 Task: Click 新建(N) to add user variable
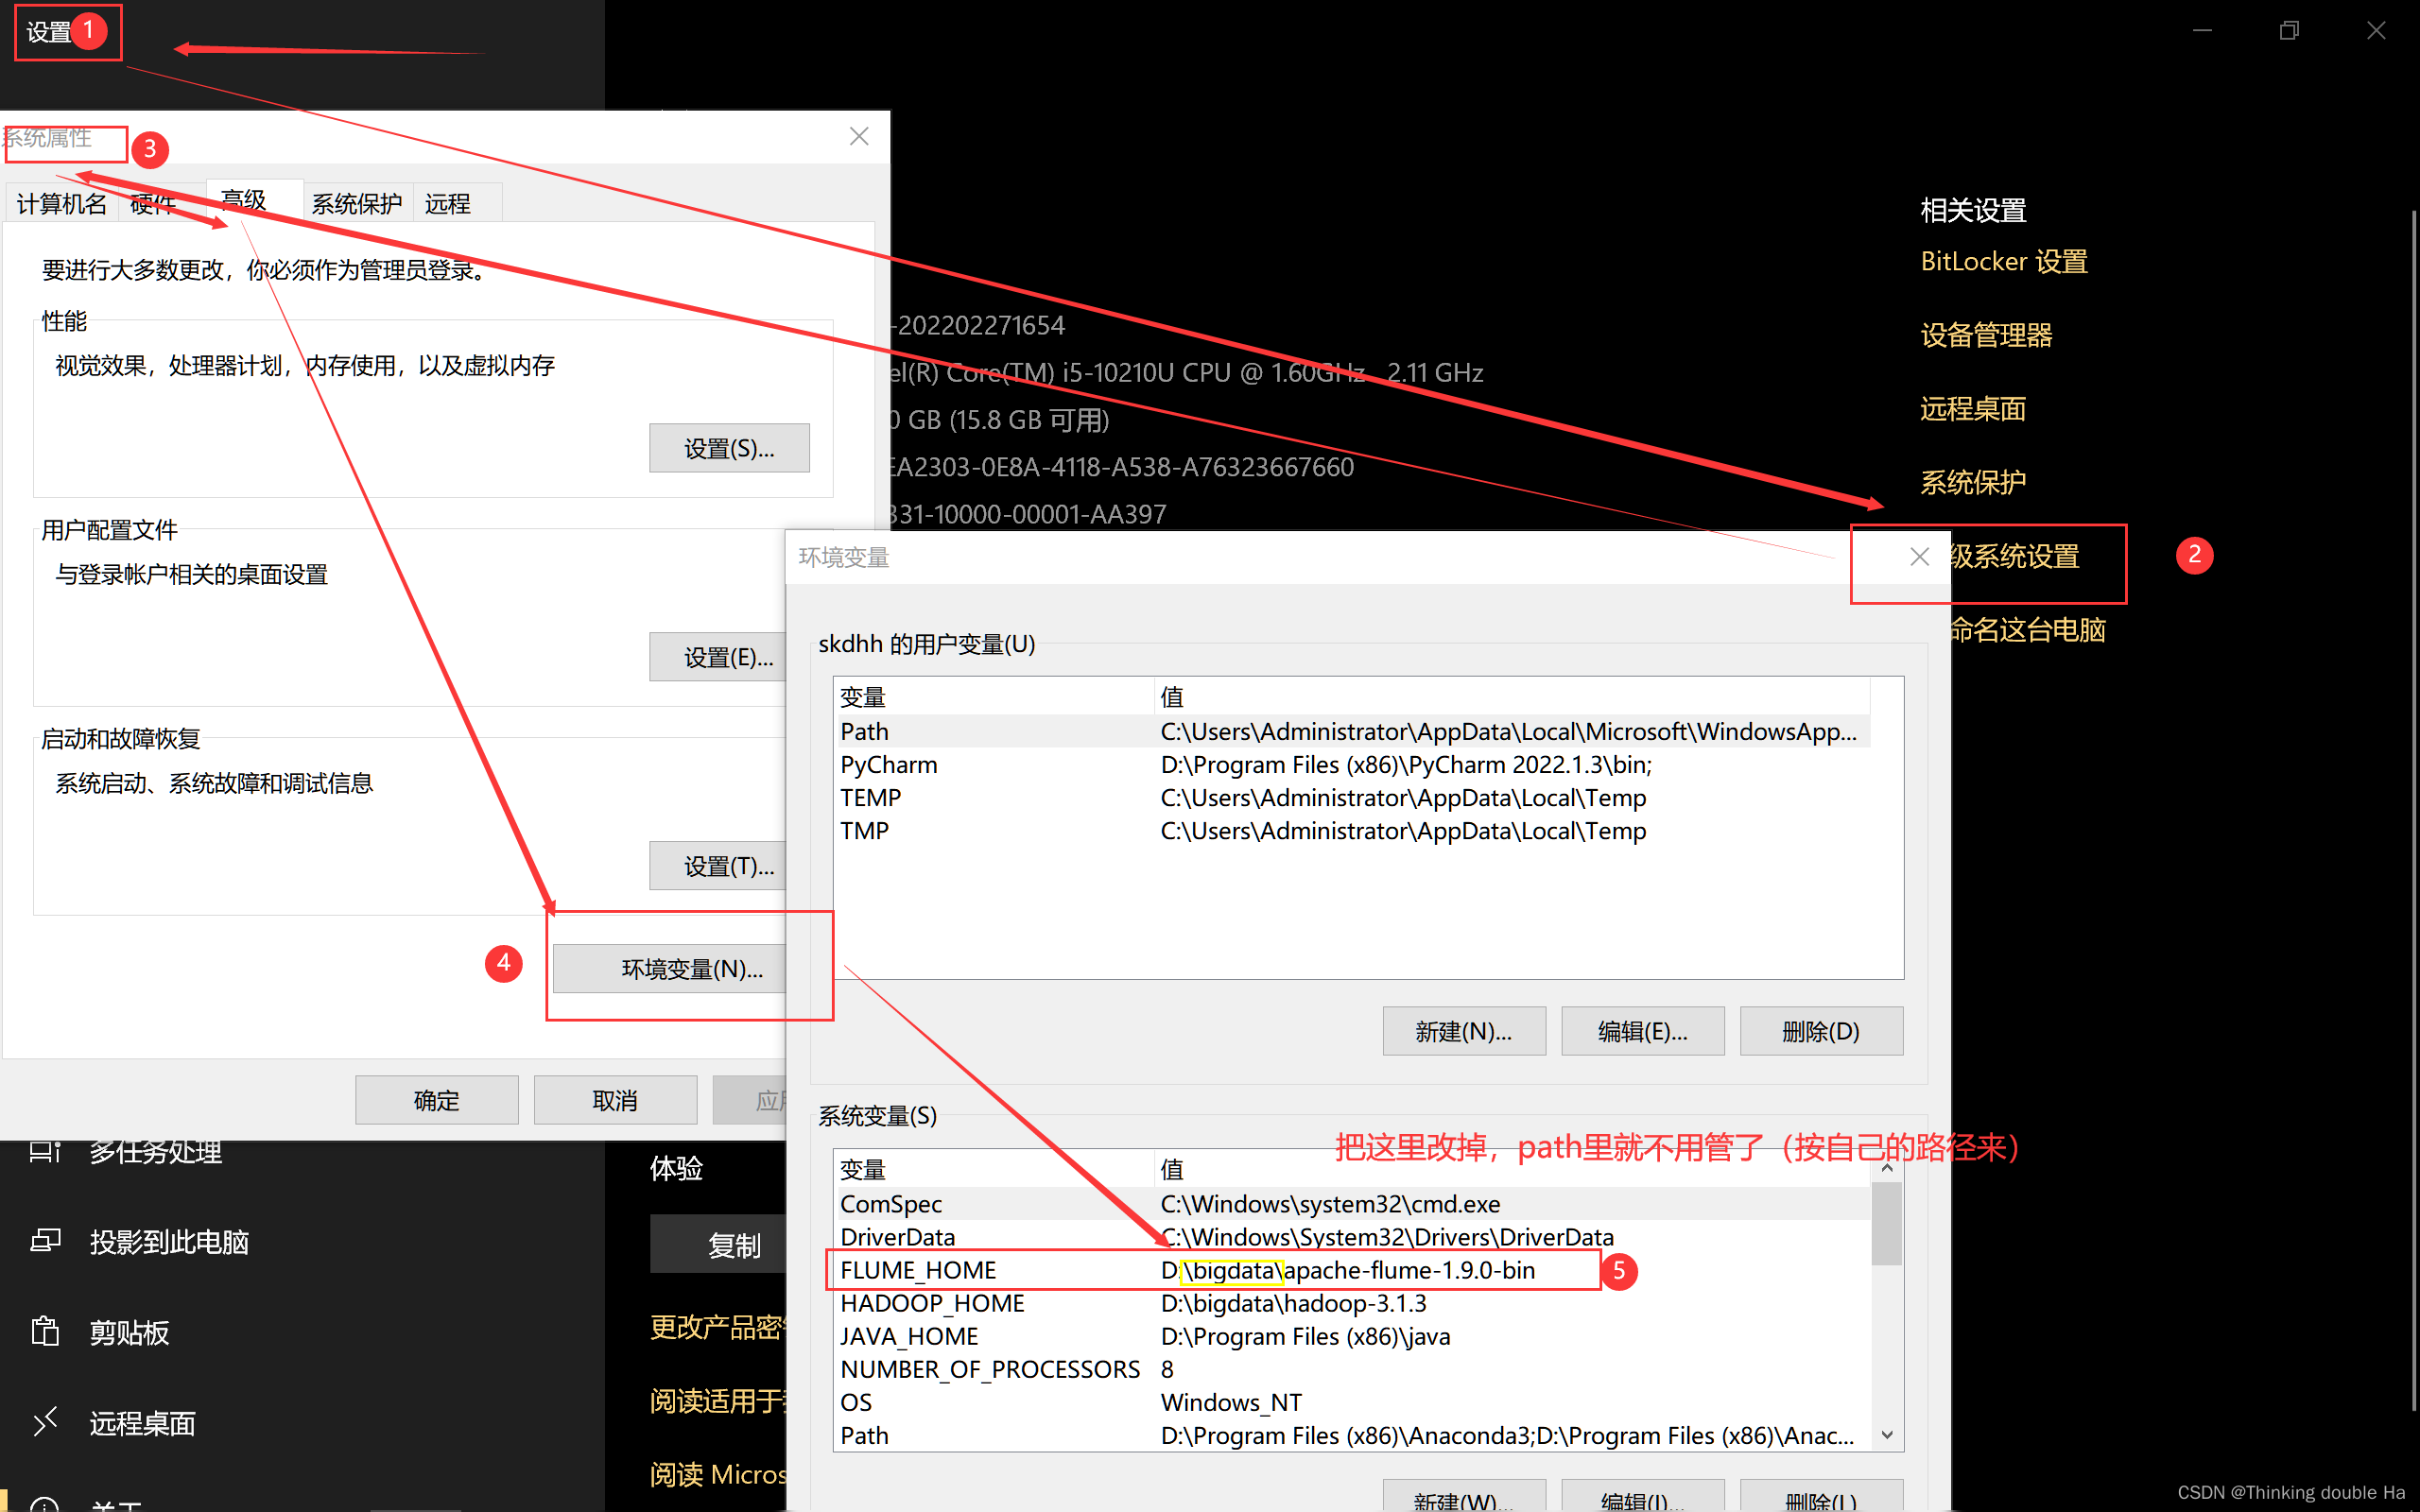pyautogui.click(x=1463, y=1030)
